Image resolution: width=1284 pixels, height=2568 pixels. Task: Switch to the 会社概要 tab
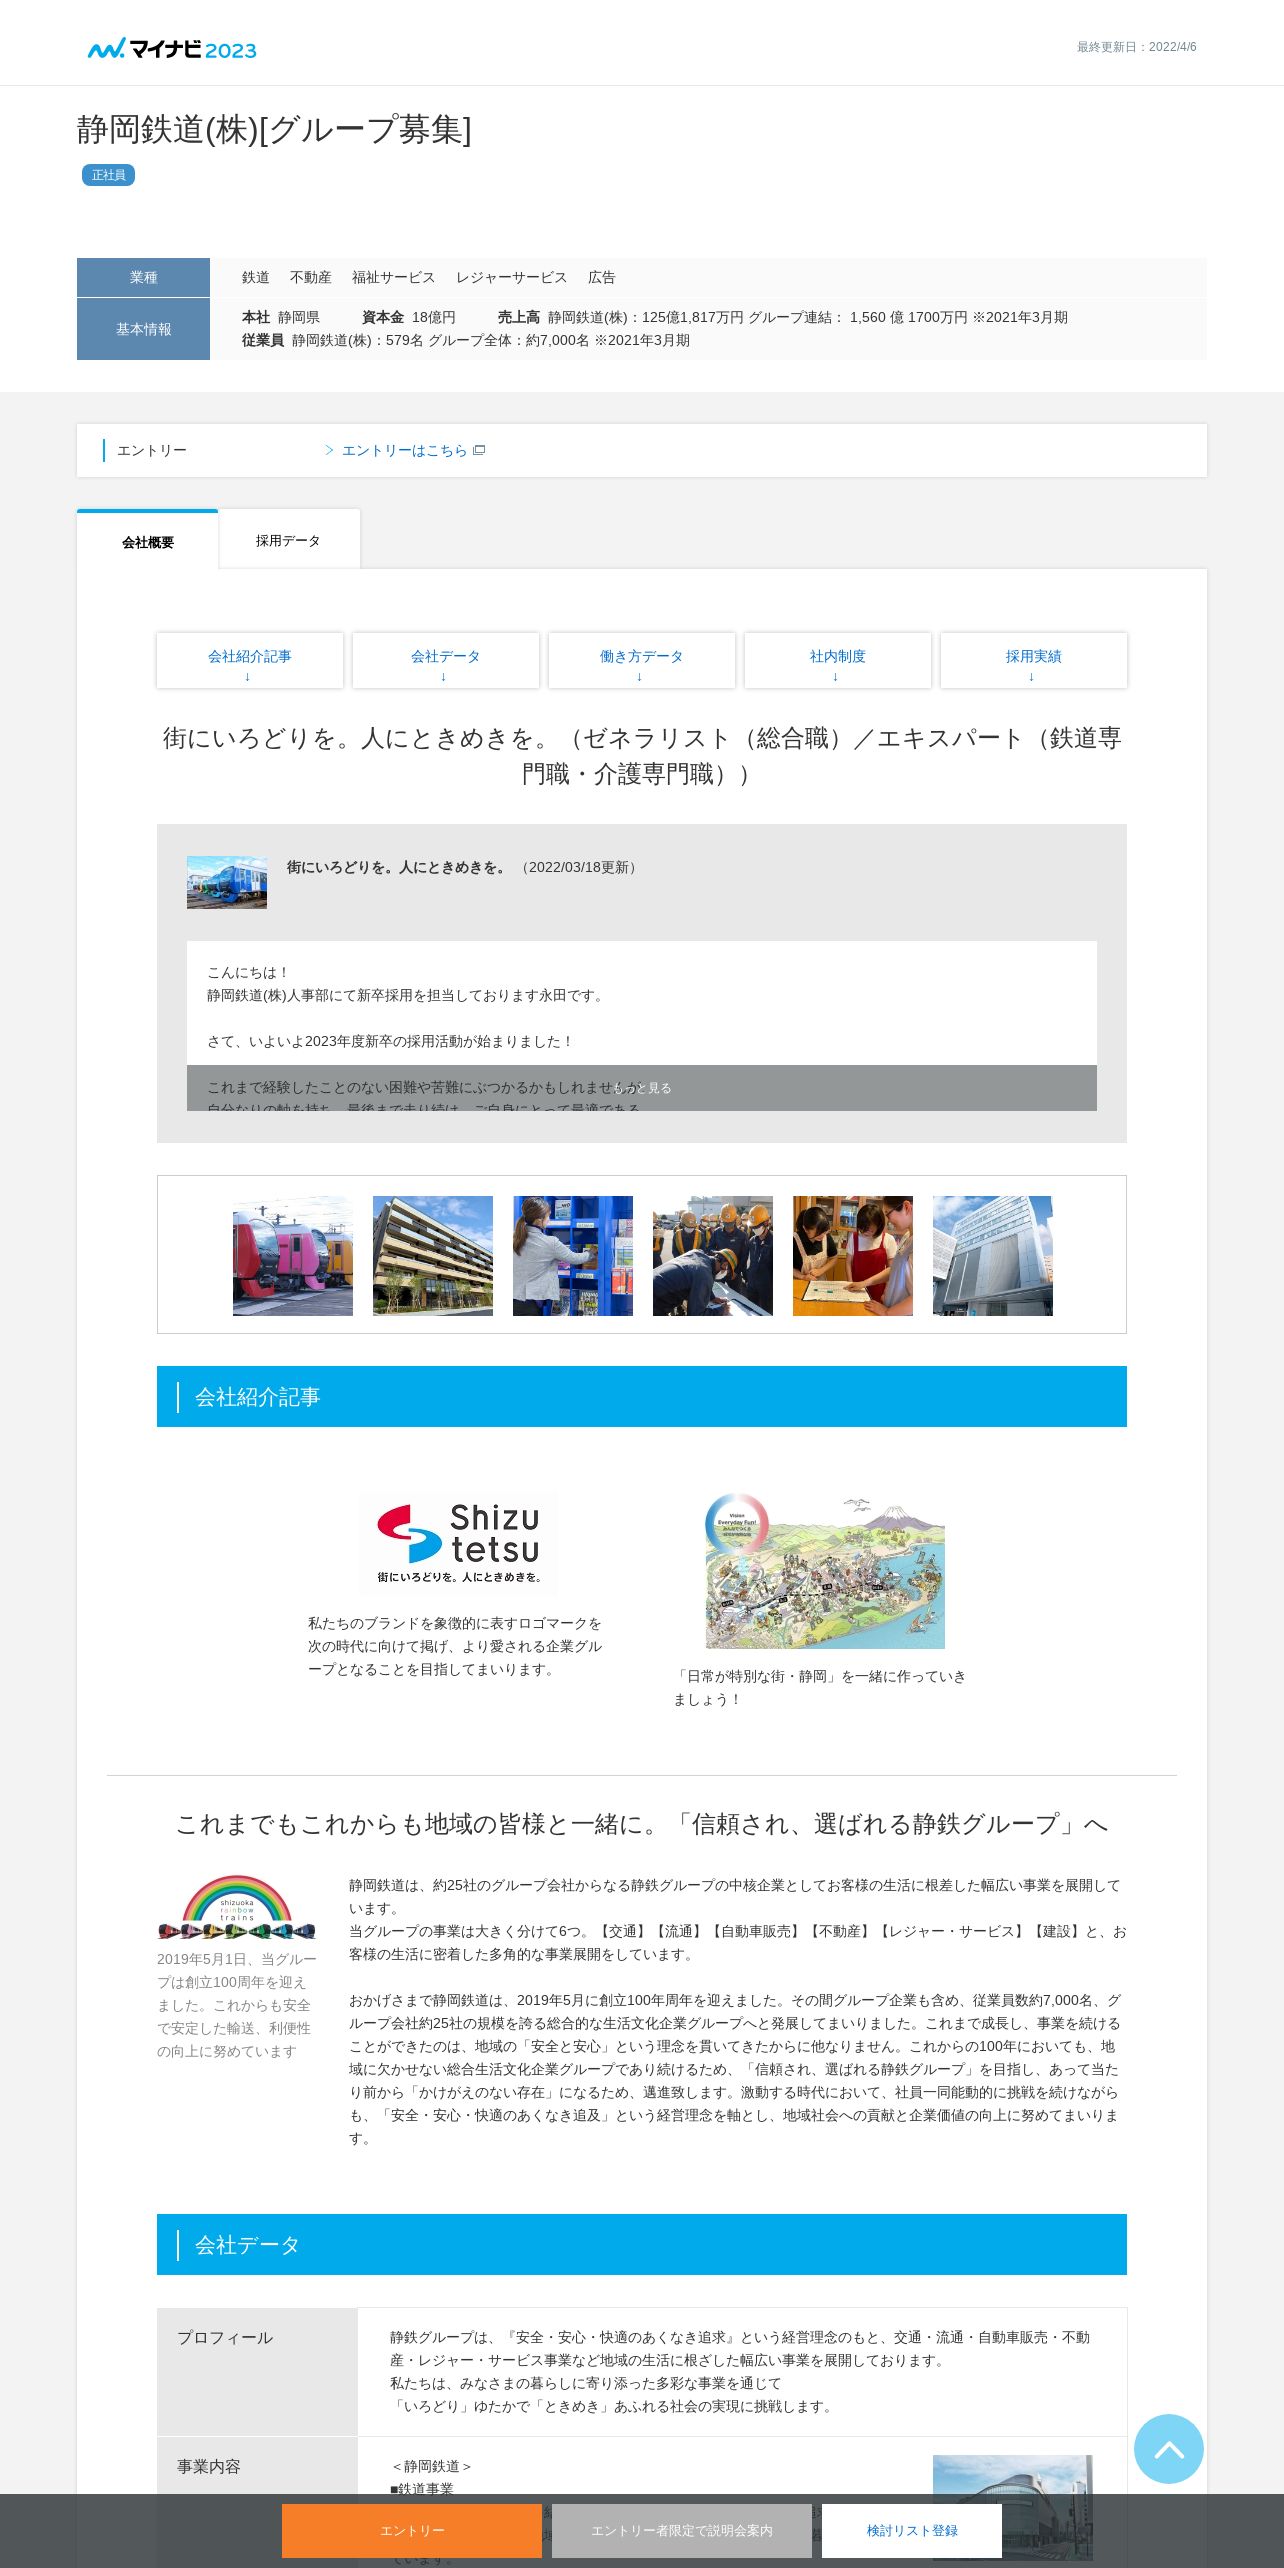click(148, 541)
